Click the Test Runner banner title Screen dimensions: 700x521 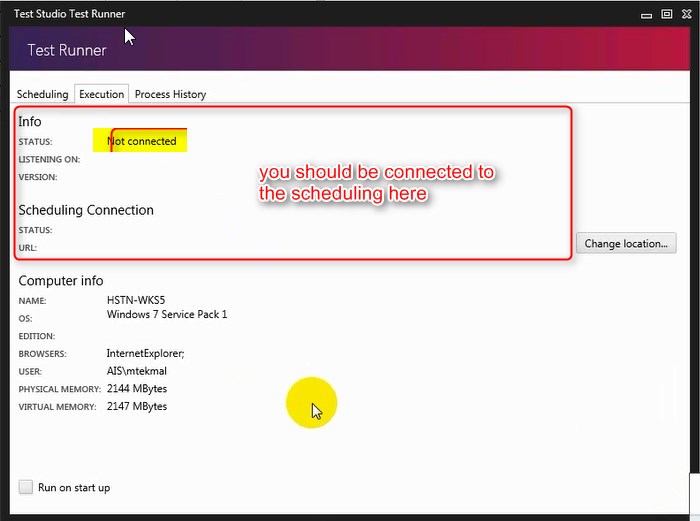point(67,50)
